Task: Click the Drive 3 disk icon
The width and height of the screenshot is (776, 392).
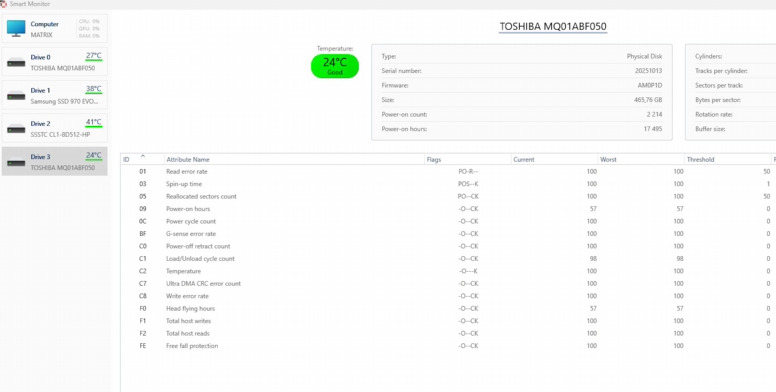Action: pos(16,162)
